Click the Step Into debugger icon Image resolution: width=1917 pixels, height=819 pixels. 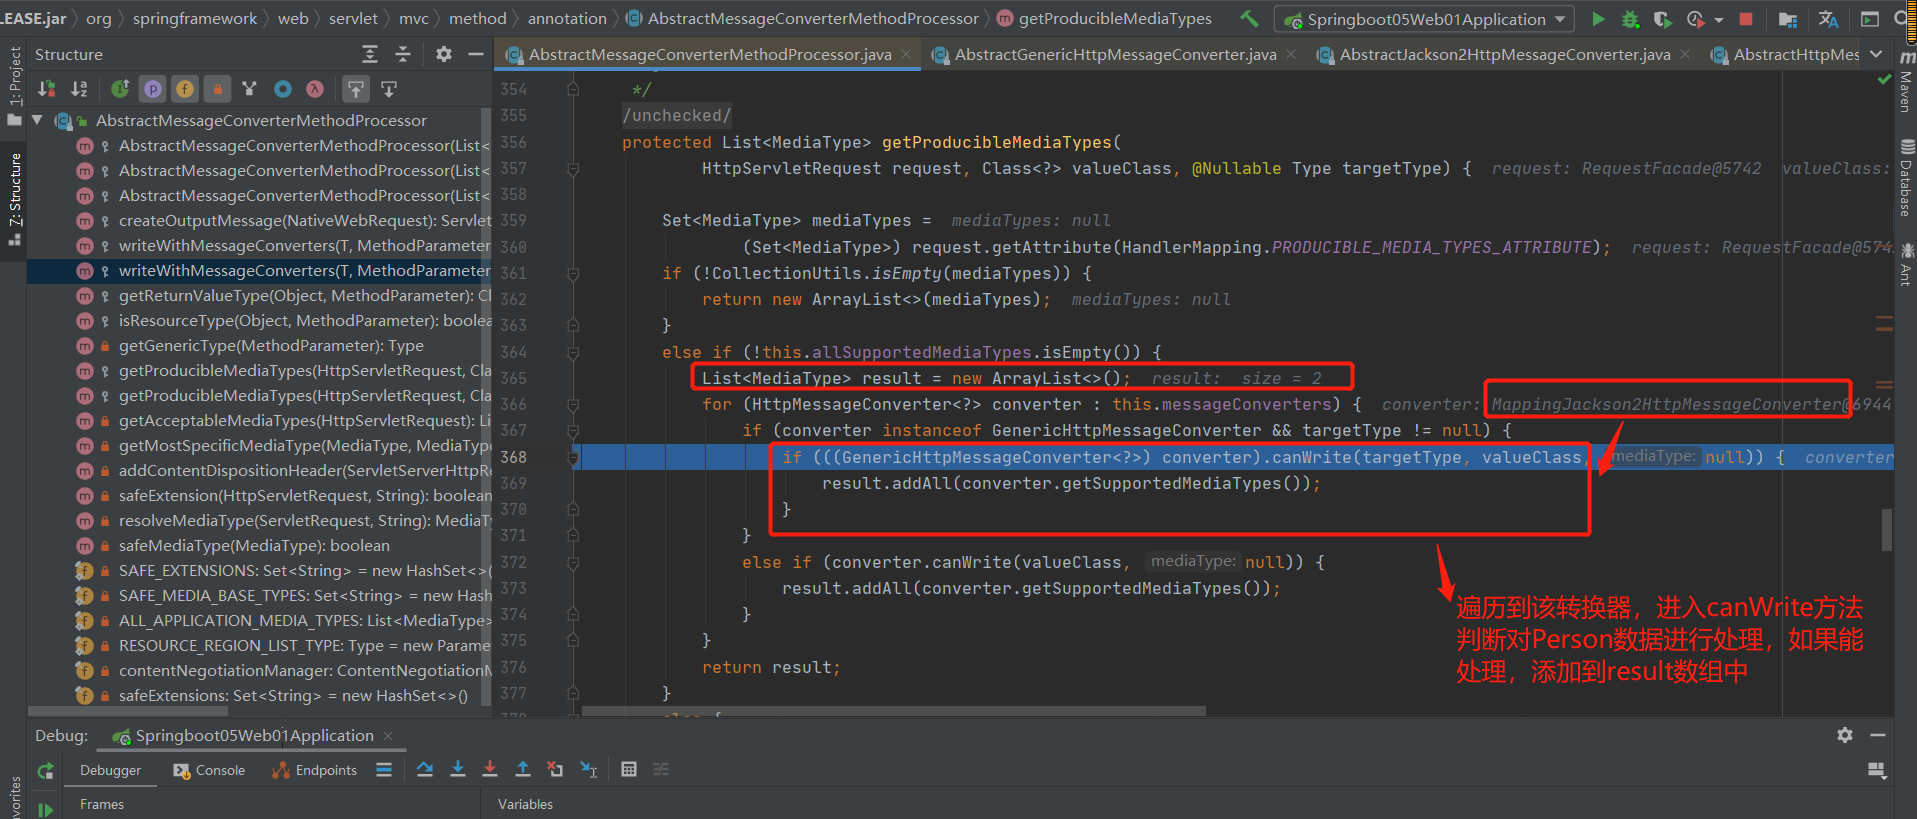[x=458, y=769]
